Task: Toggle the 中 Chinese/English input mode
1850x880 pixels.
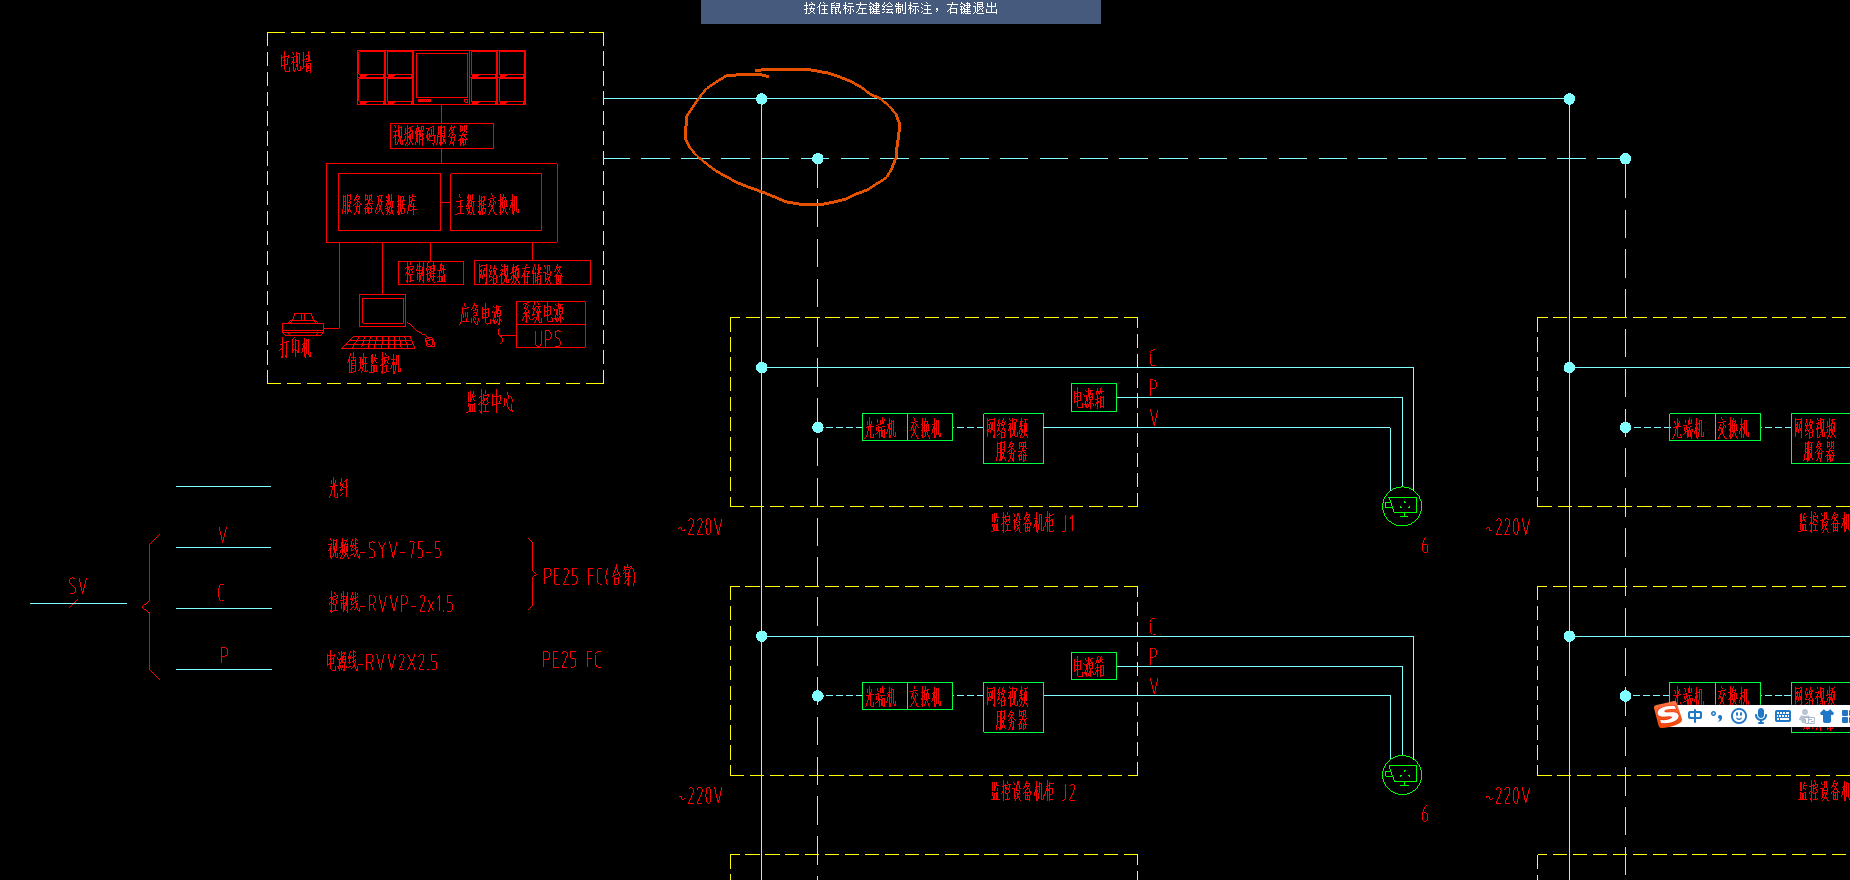Action: pos(1695,716)
